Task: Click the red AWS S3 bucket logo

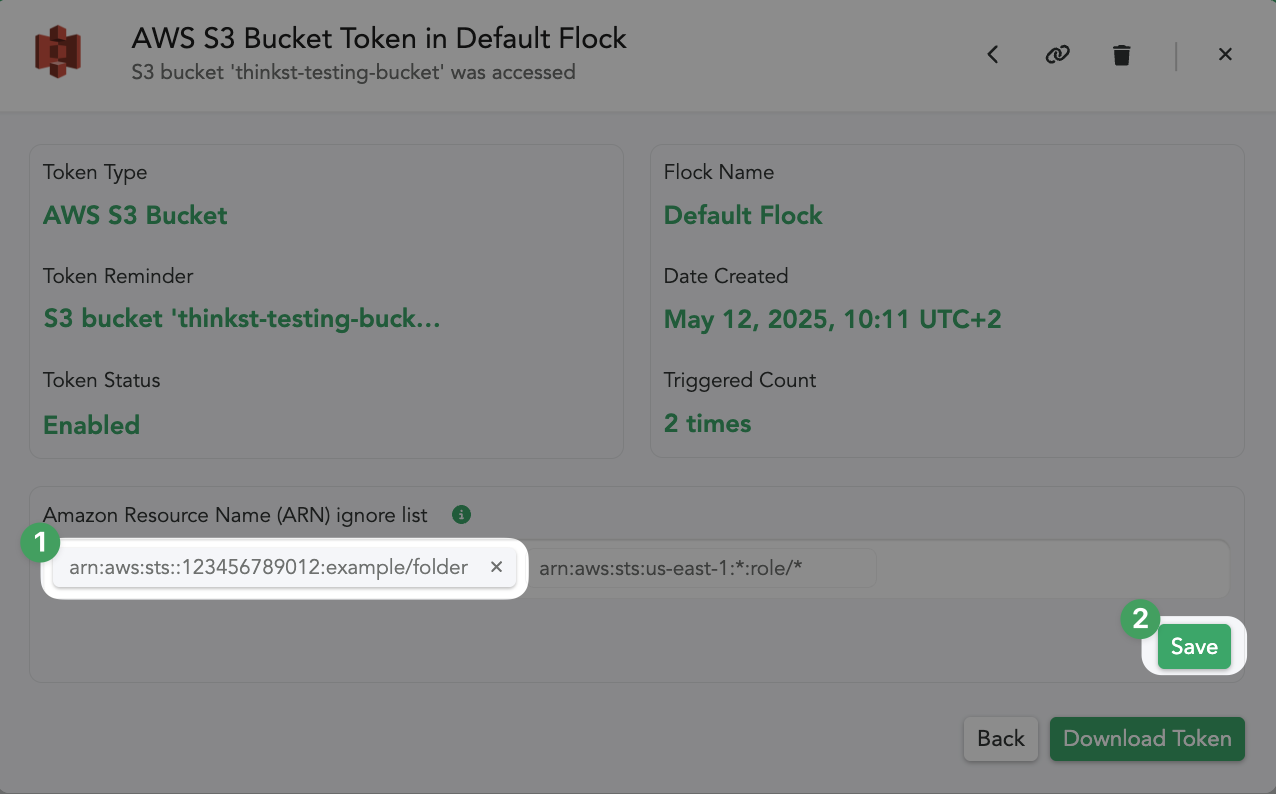Action: (58, 52)
